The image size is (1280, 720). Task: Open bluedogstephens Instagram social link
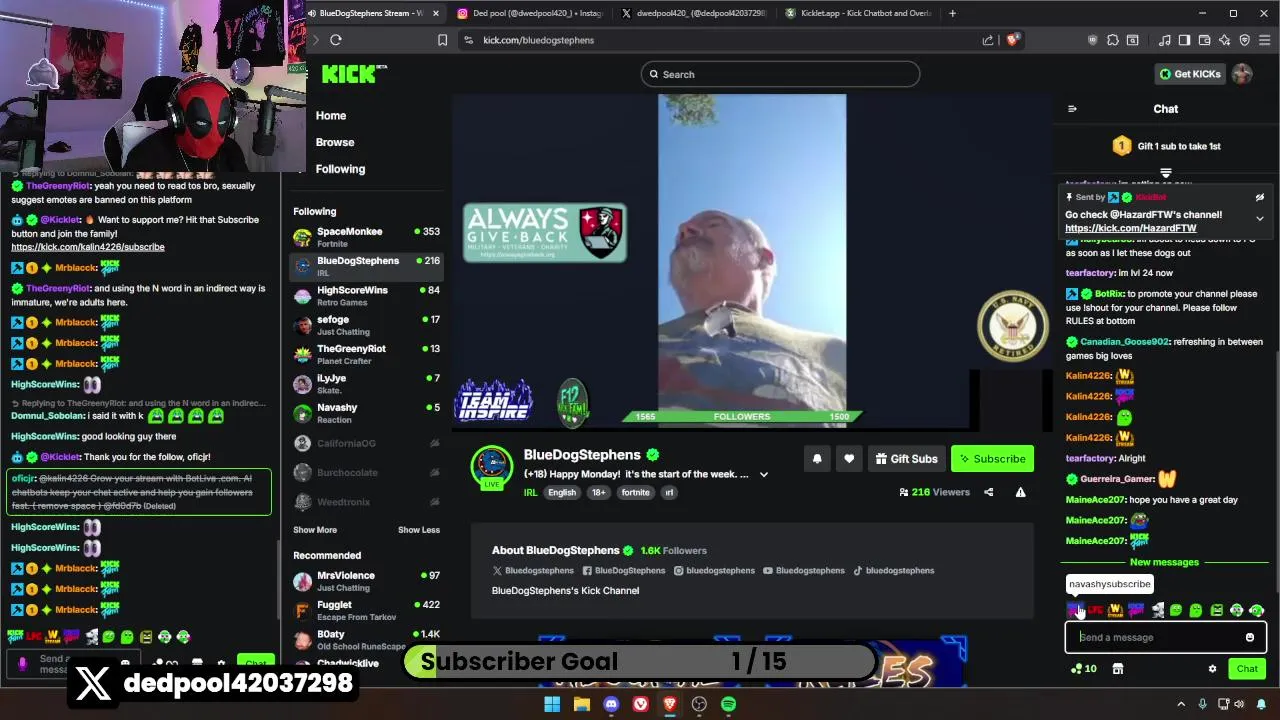pos(714,571)
